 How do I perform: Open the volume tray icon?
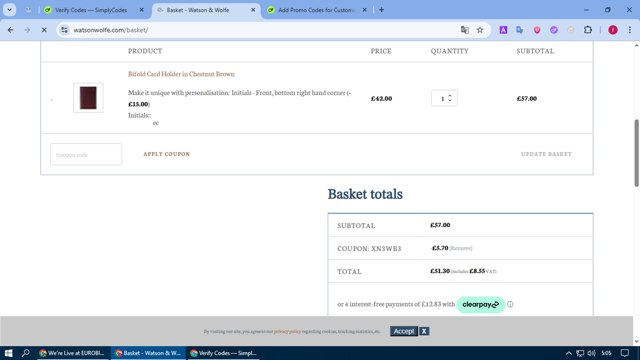point(591,353)
